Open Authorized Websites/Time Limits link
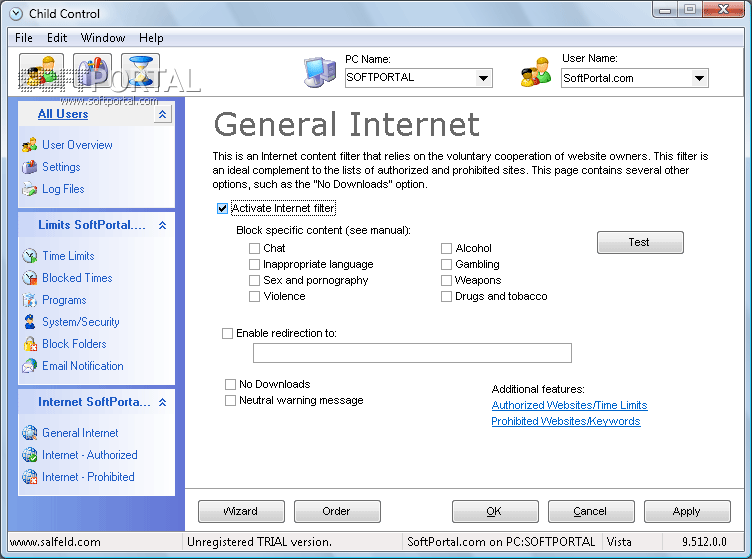Screen dimensions: 752x559 [x=569, y=405]
